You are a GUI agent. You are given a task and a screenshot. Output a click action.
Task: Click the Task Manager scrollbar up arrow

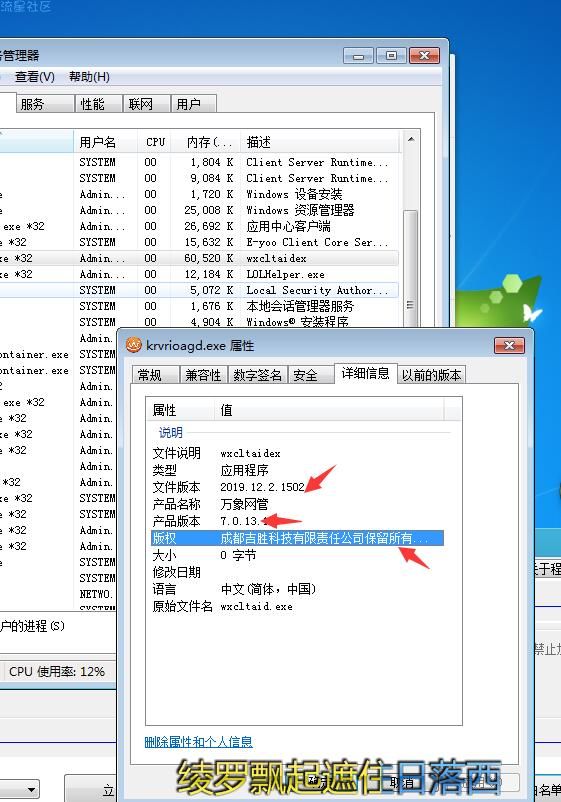pyautogui.click(x=411, y=139)
